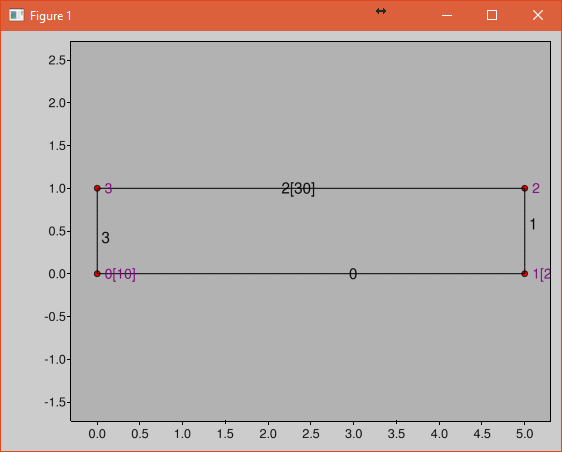This screenshot has width=562, height=452.
Task: Close the Figure 1 window
Action: tap(538, 15)
